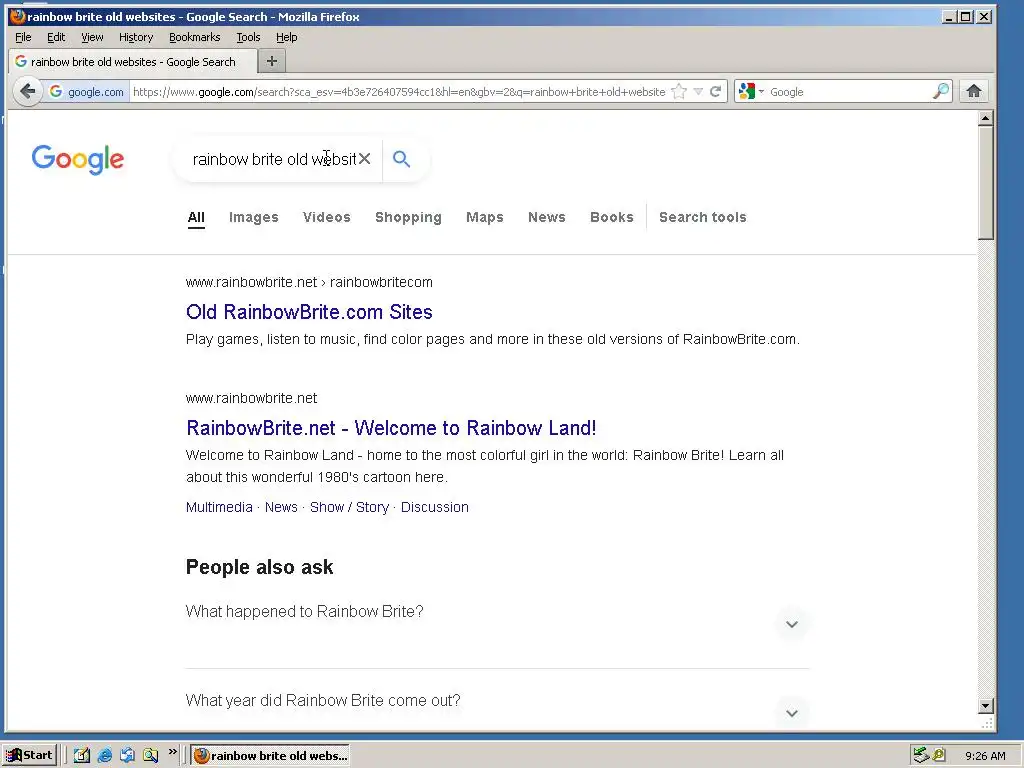Viewport: 1024px width, 768px height.
Task: Click the page scrollbar up arrow
Action: point(985,118)
